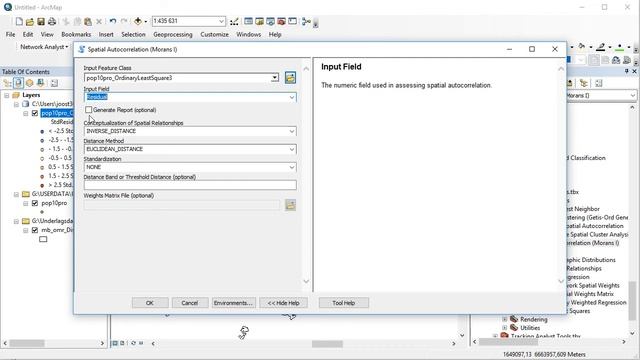Switch TOC to List By Drawing Order

click(7, 83)
